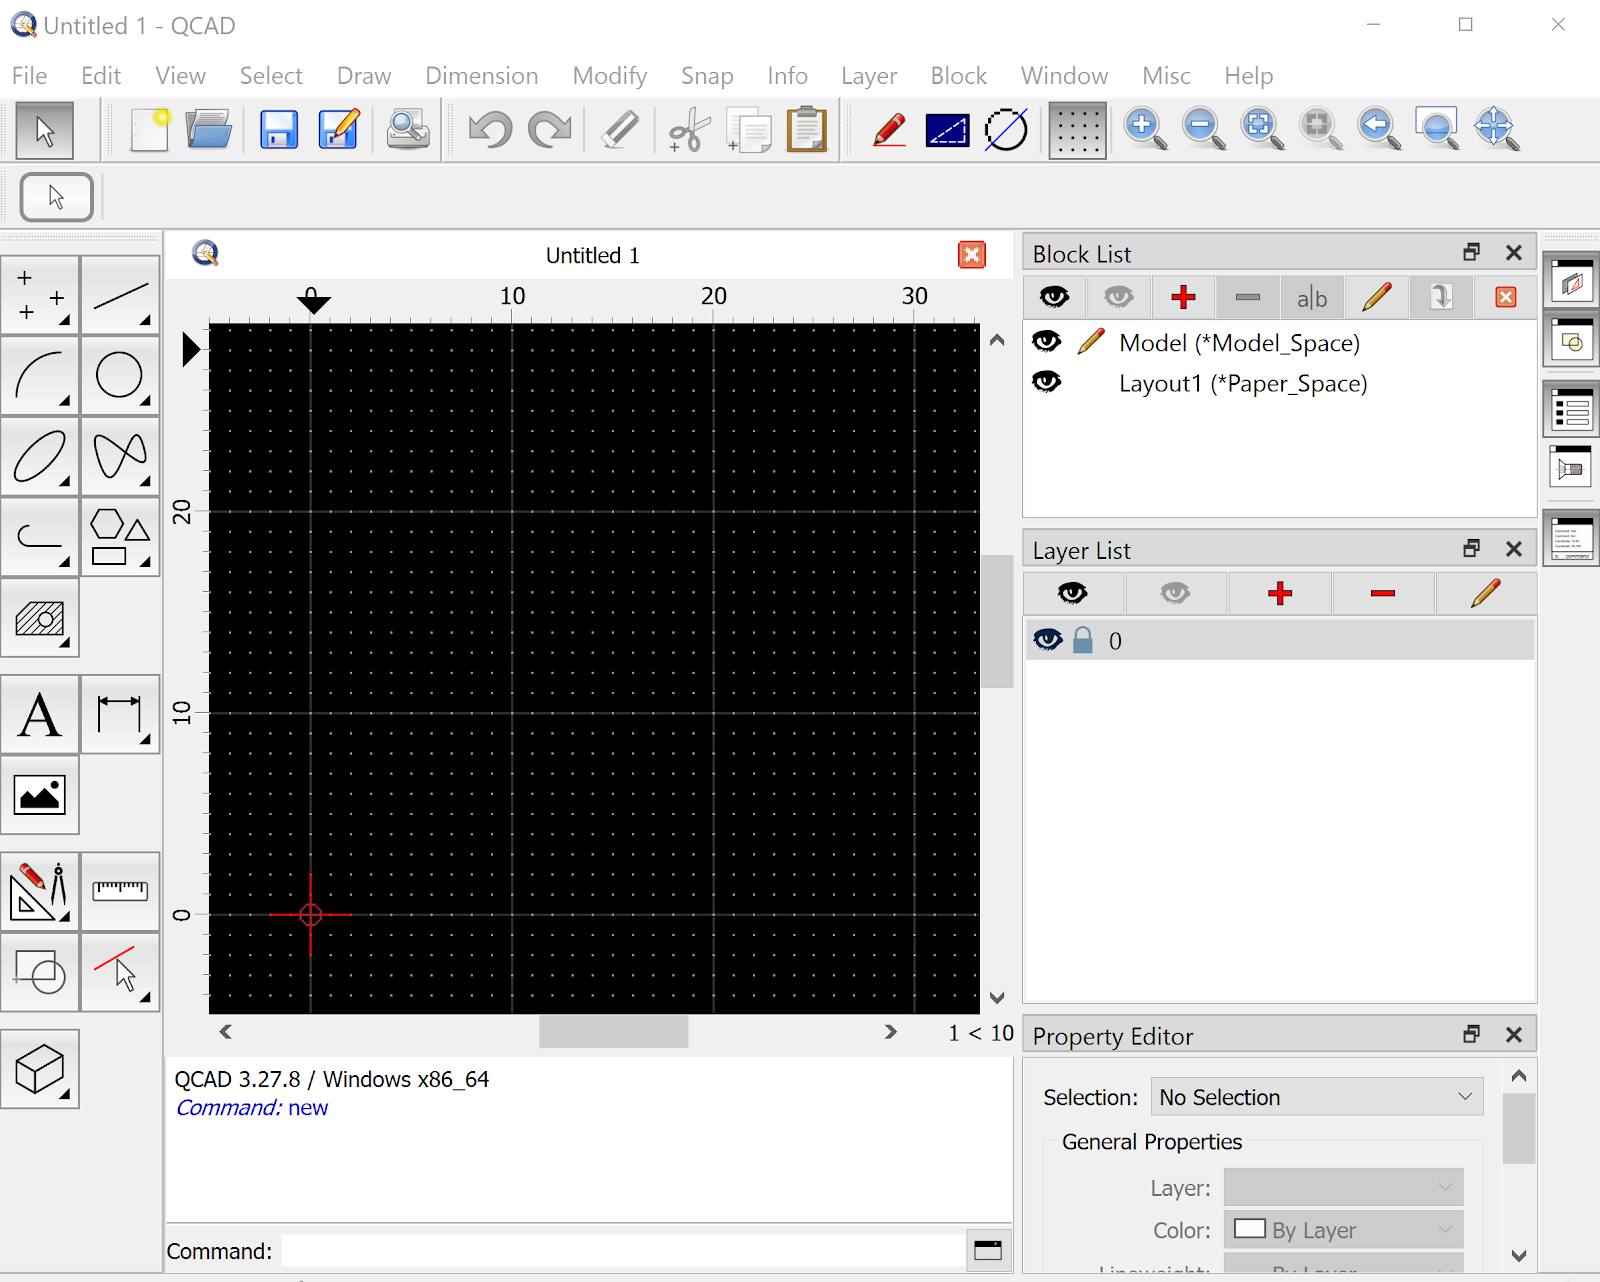Expand the Layer dropdown in General Properties
Image resolution: width=1600 pixels, height=1282 pixels.
click(x=1343, y=1187)
